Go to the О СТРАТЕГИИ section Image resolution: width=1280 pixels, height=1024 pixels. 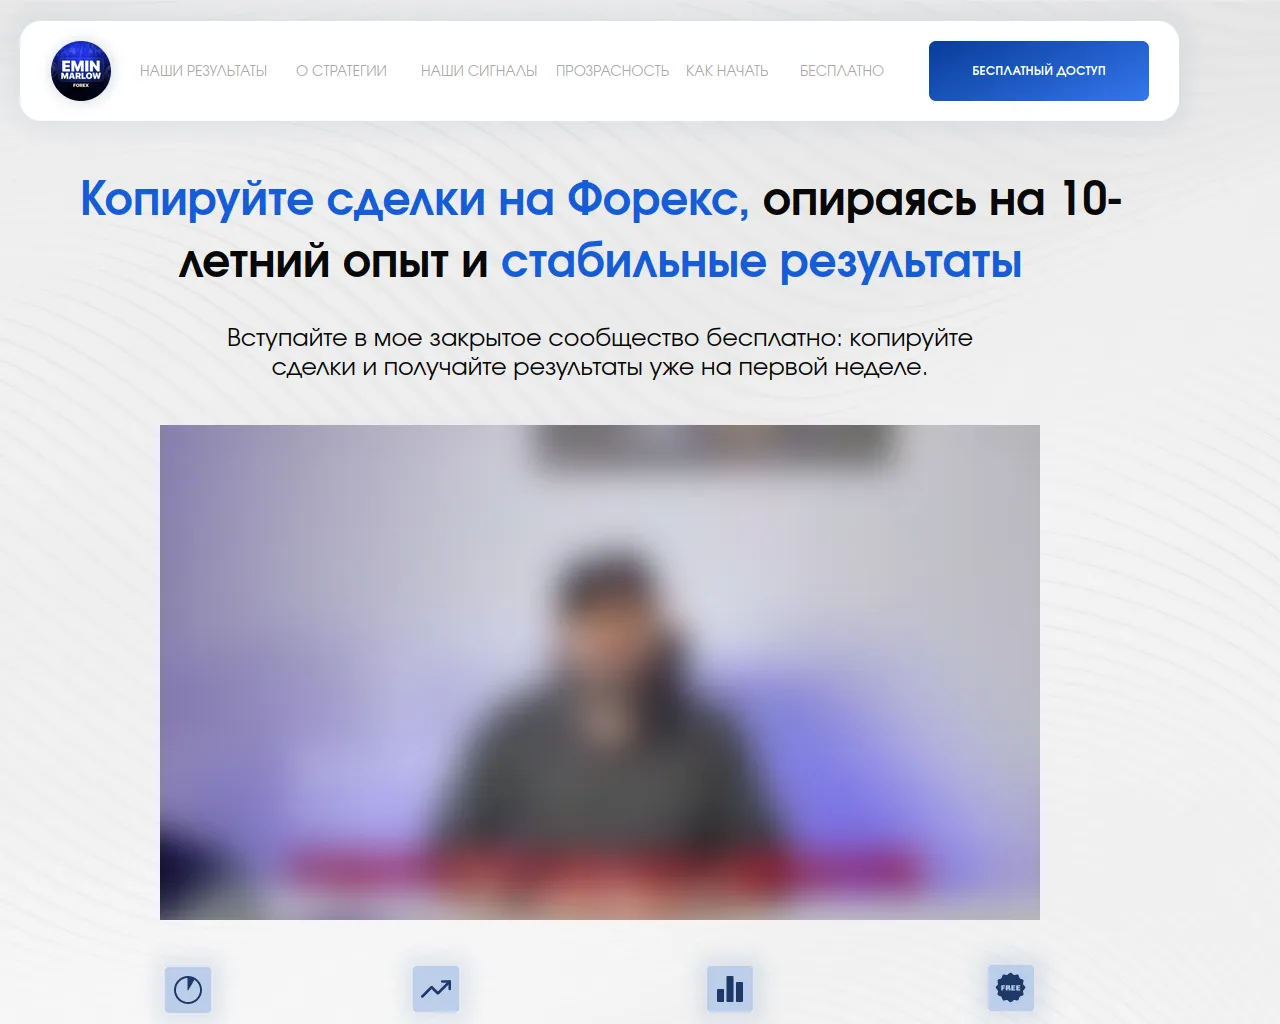click(341, 71)
